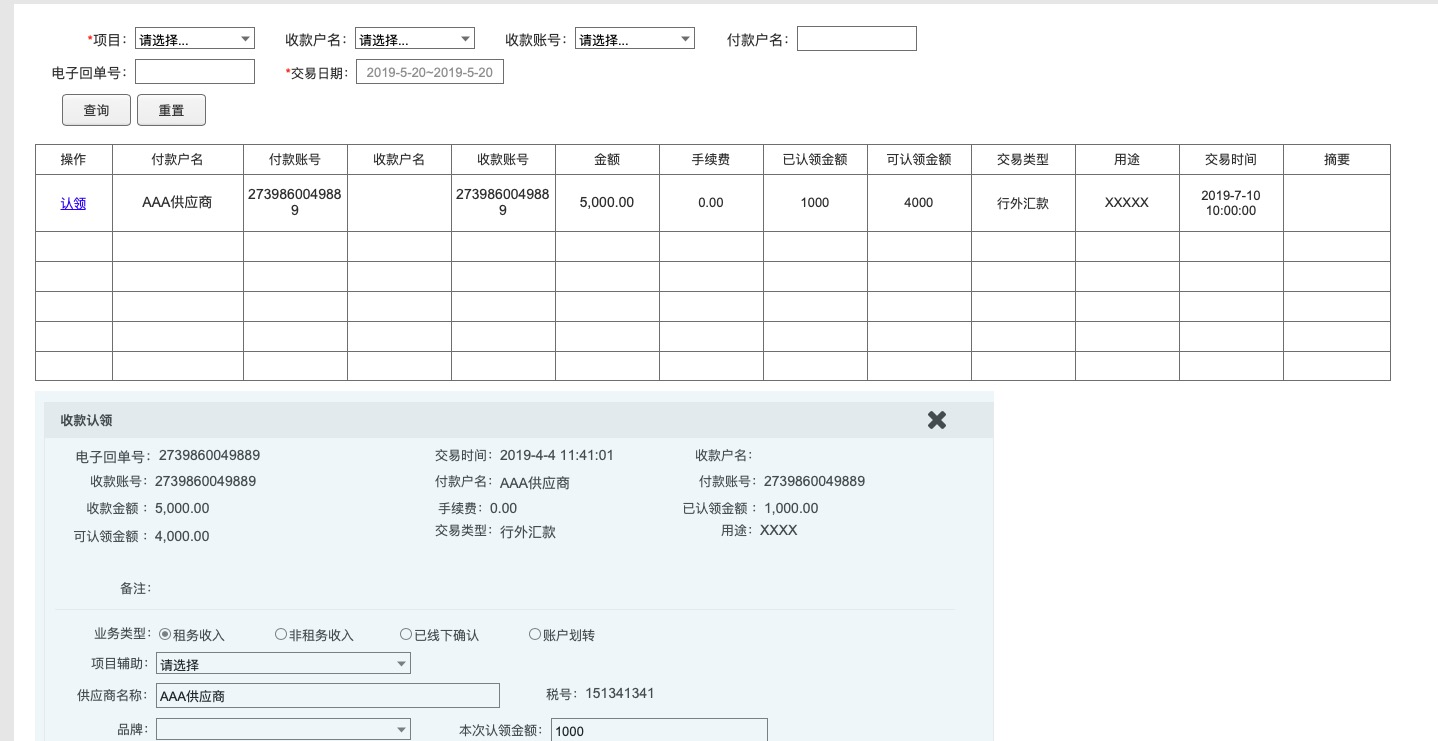Open the 认领 link in first row
Image resolution: width=1438 pixels, height=741 pixels.
(73, 203)
